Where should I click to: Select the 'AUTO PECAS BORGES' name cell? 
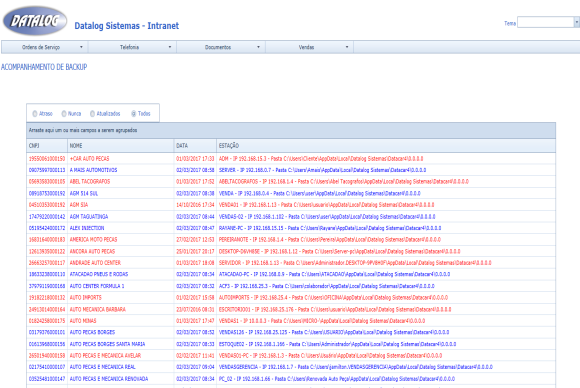tap(121, 333)
